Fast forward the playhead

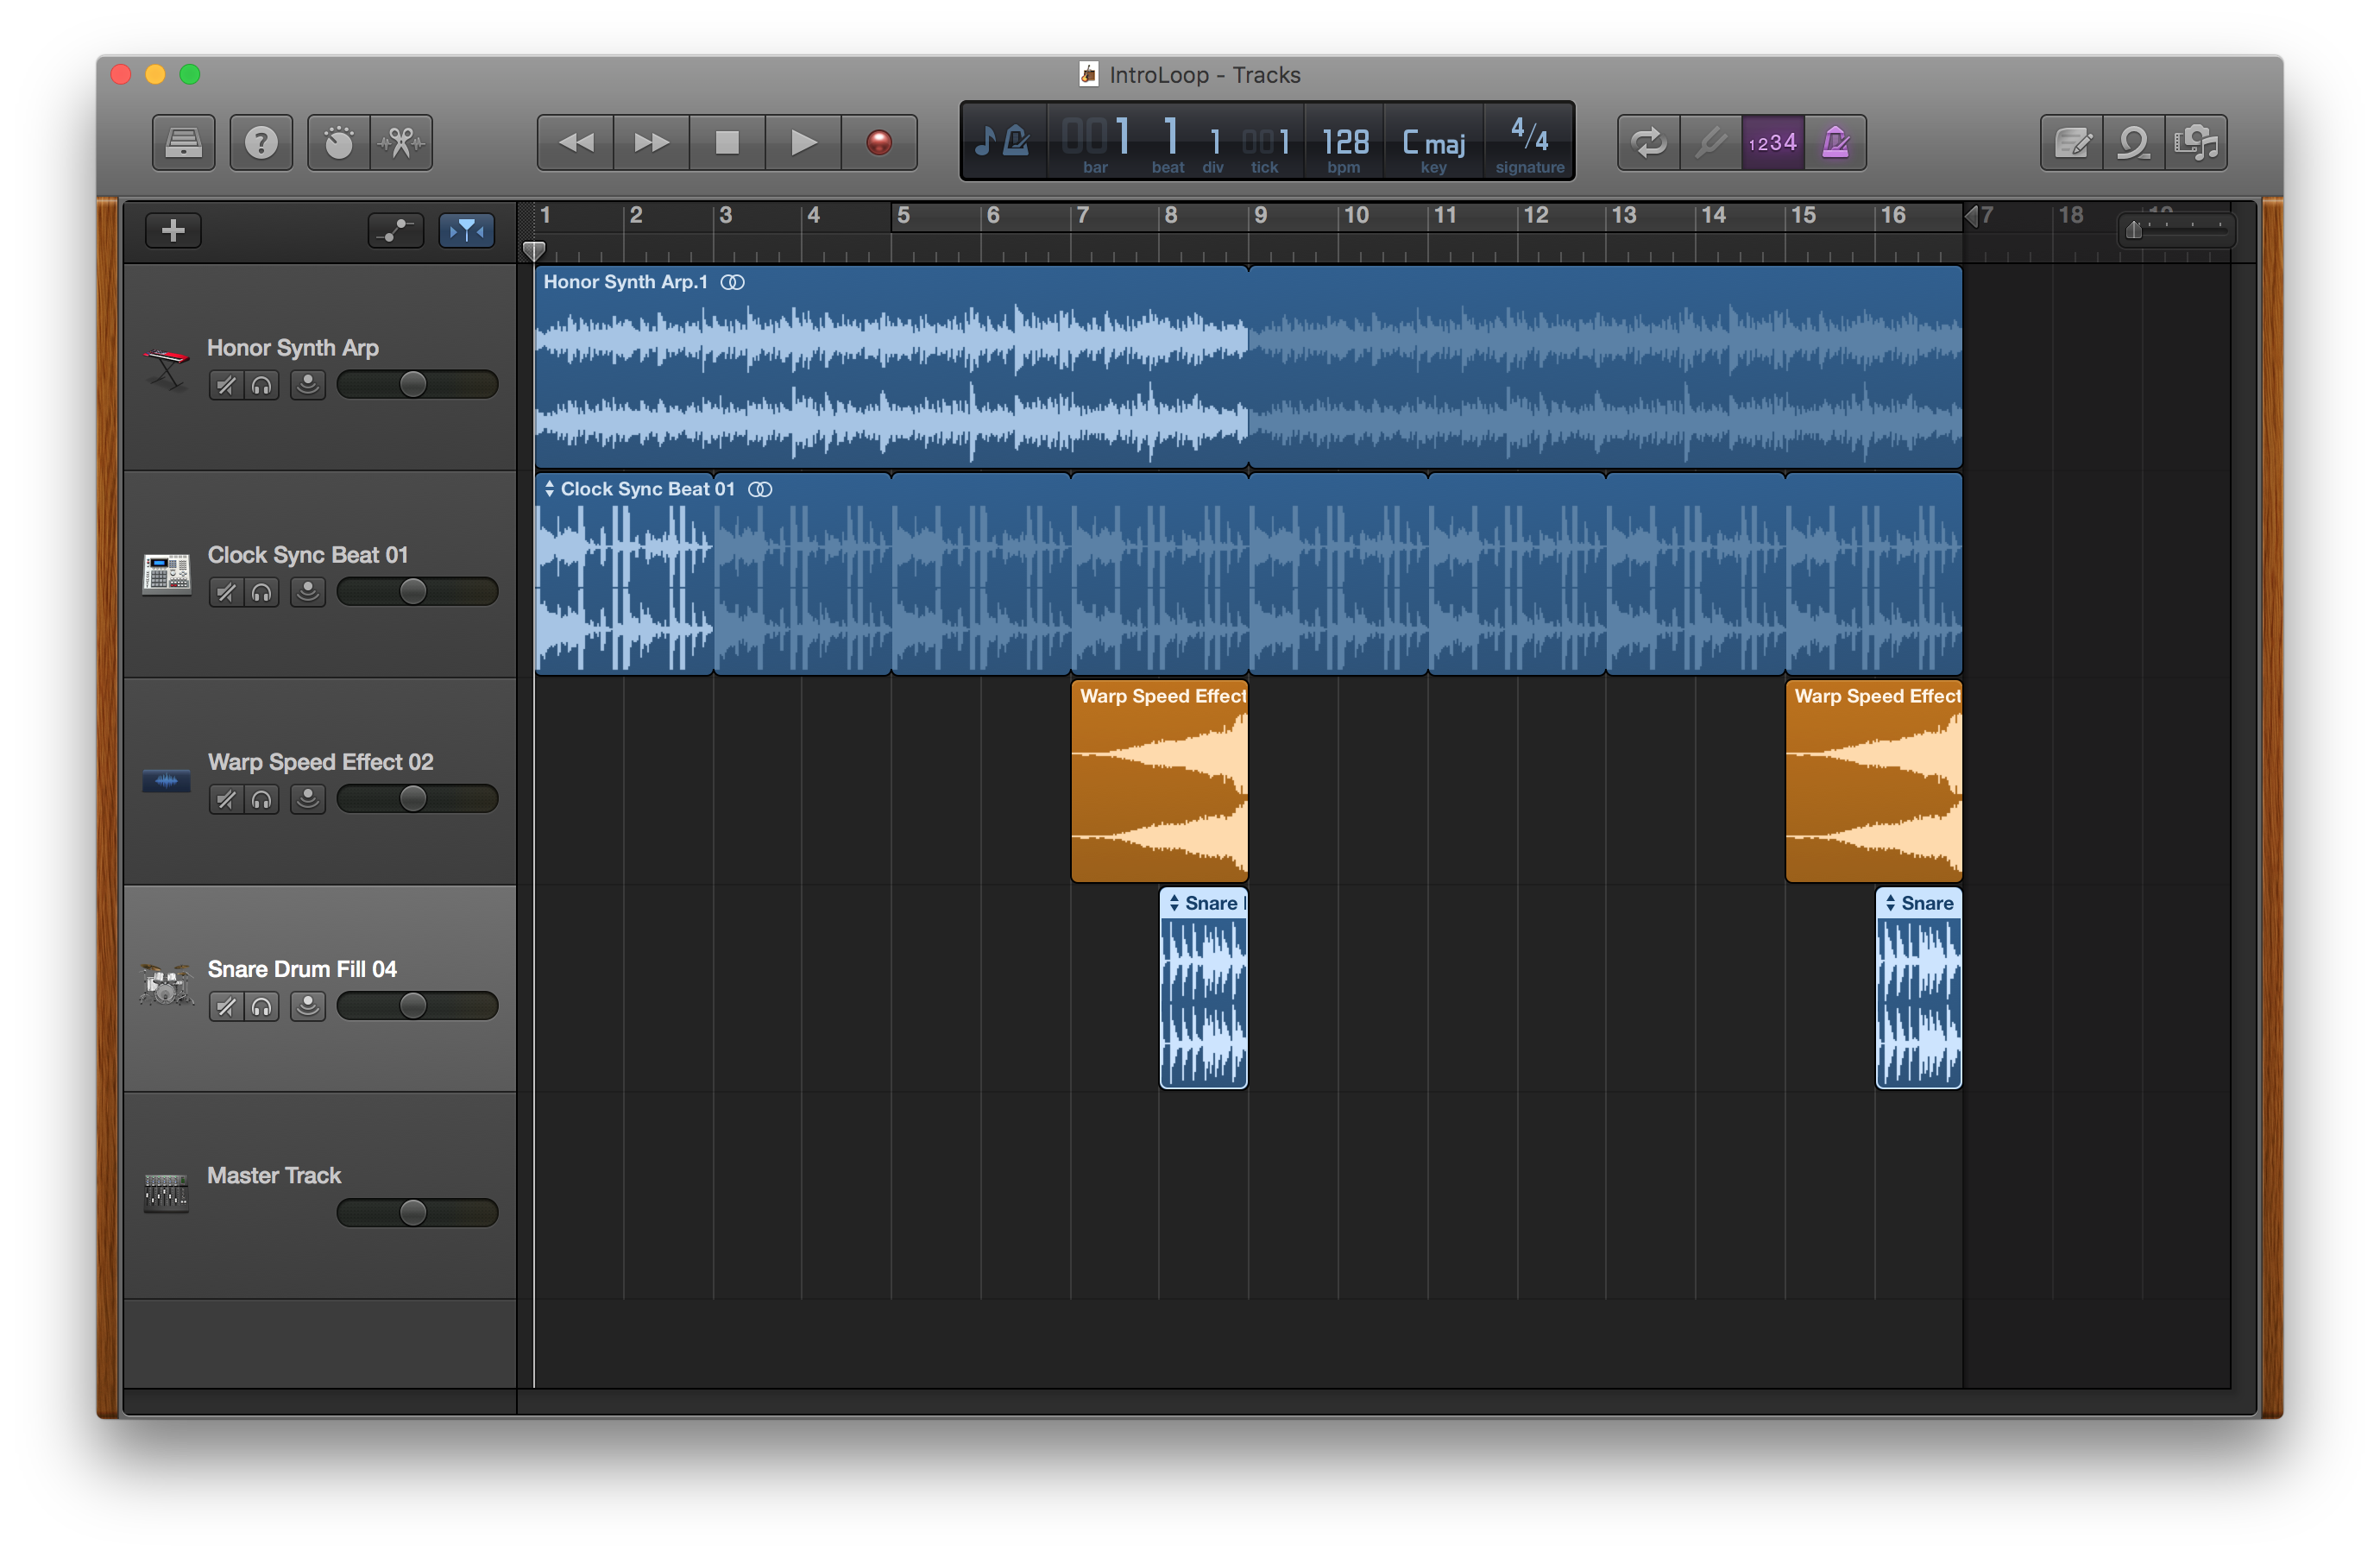pos(651,143)
